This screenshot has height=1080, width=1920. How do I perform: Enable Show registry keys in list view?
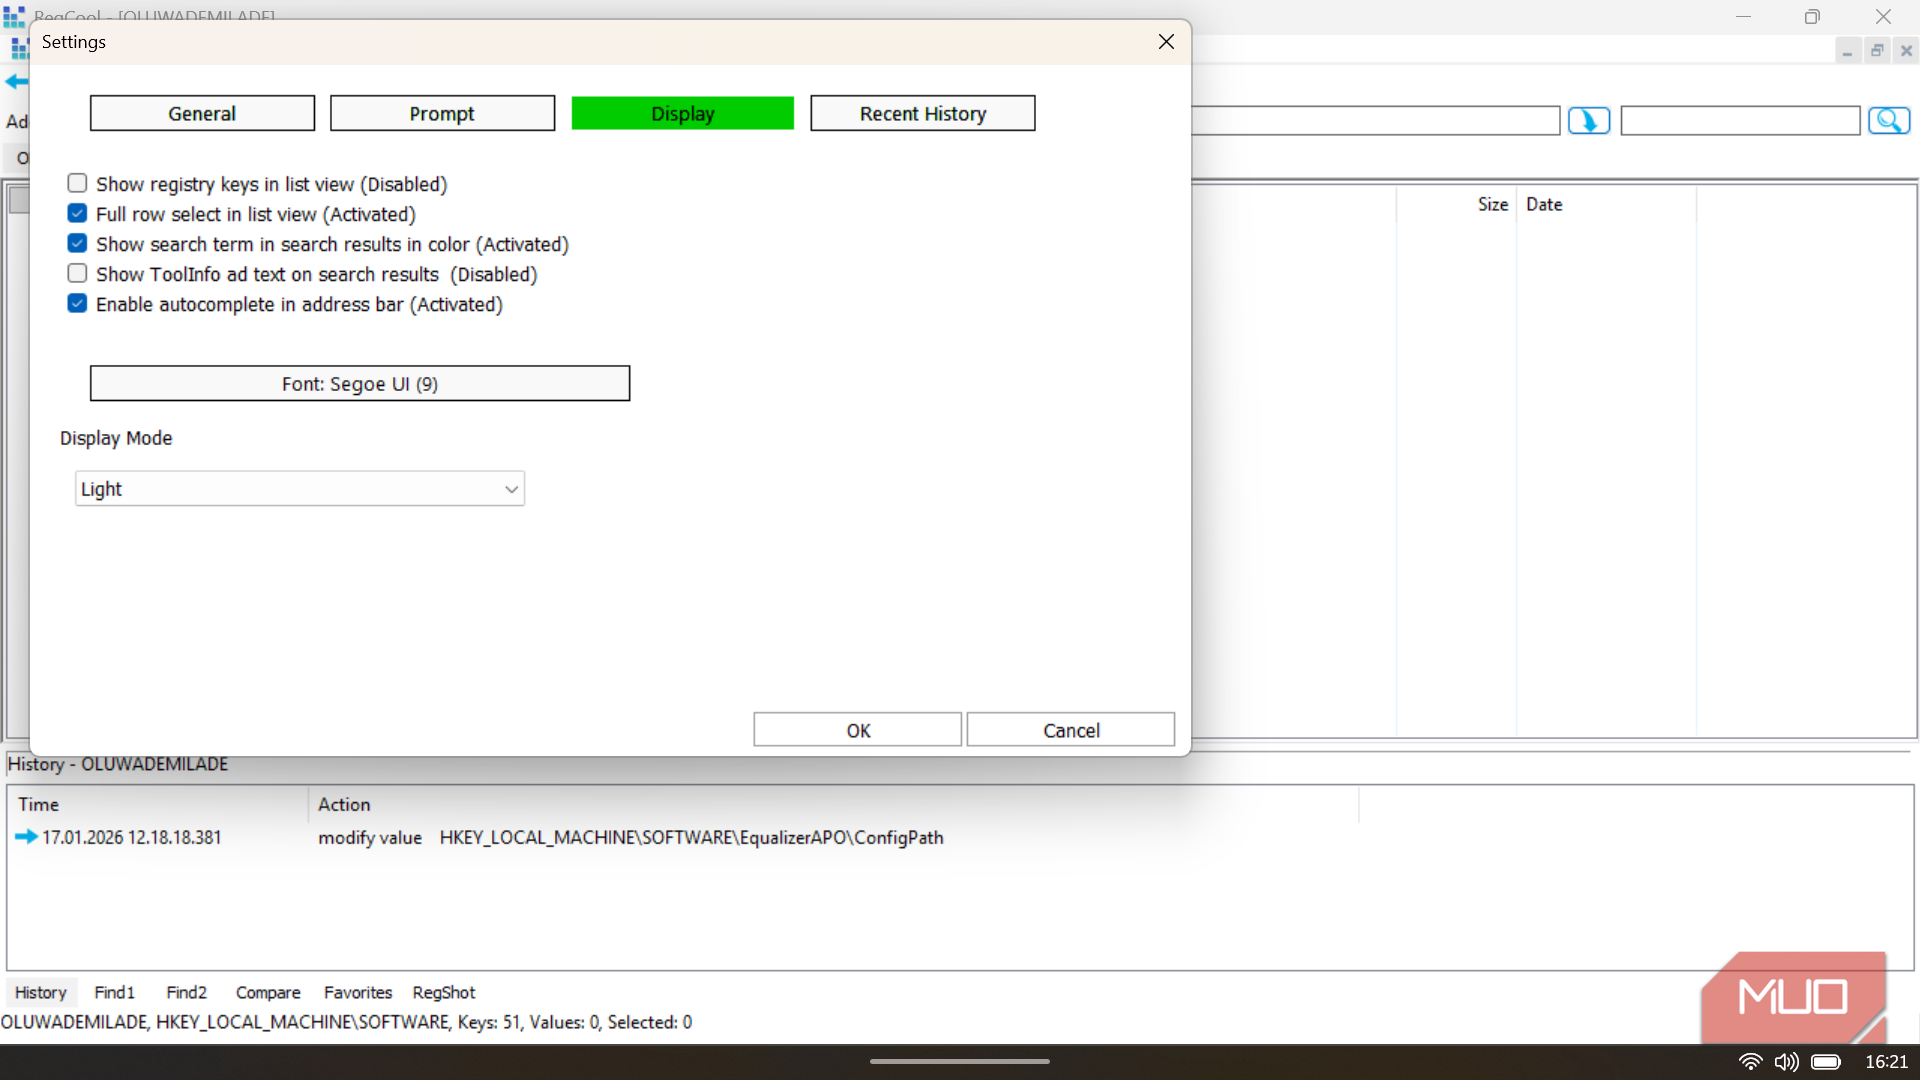77,184
